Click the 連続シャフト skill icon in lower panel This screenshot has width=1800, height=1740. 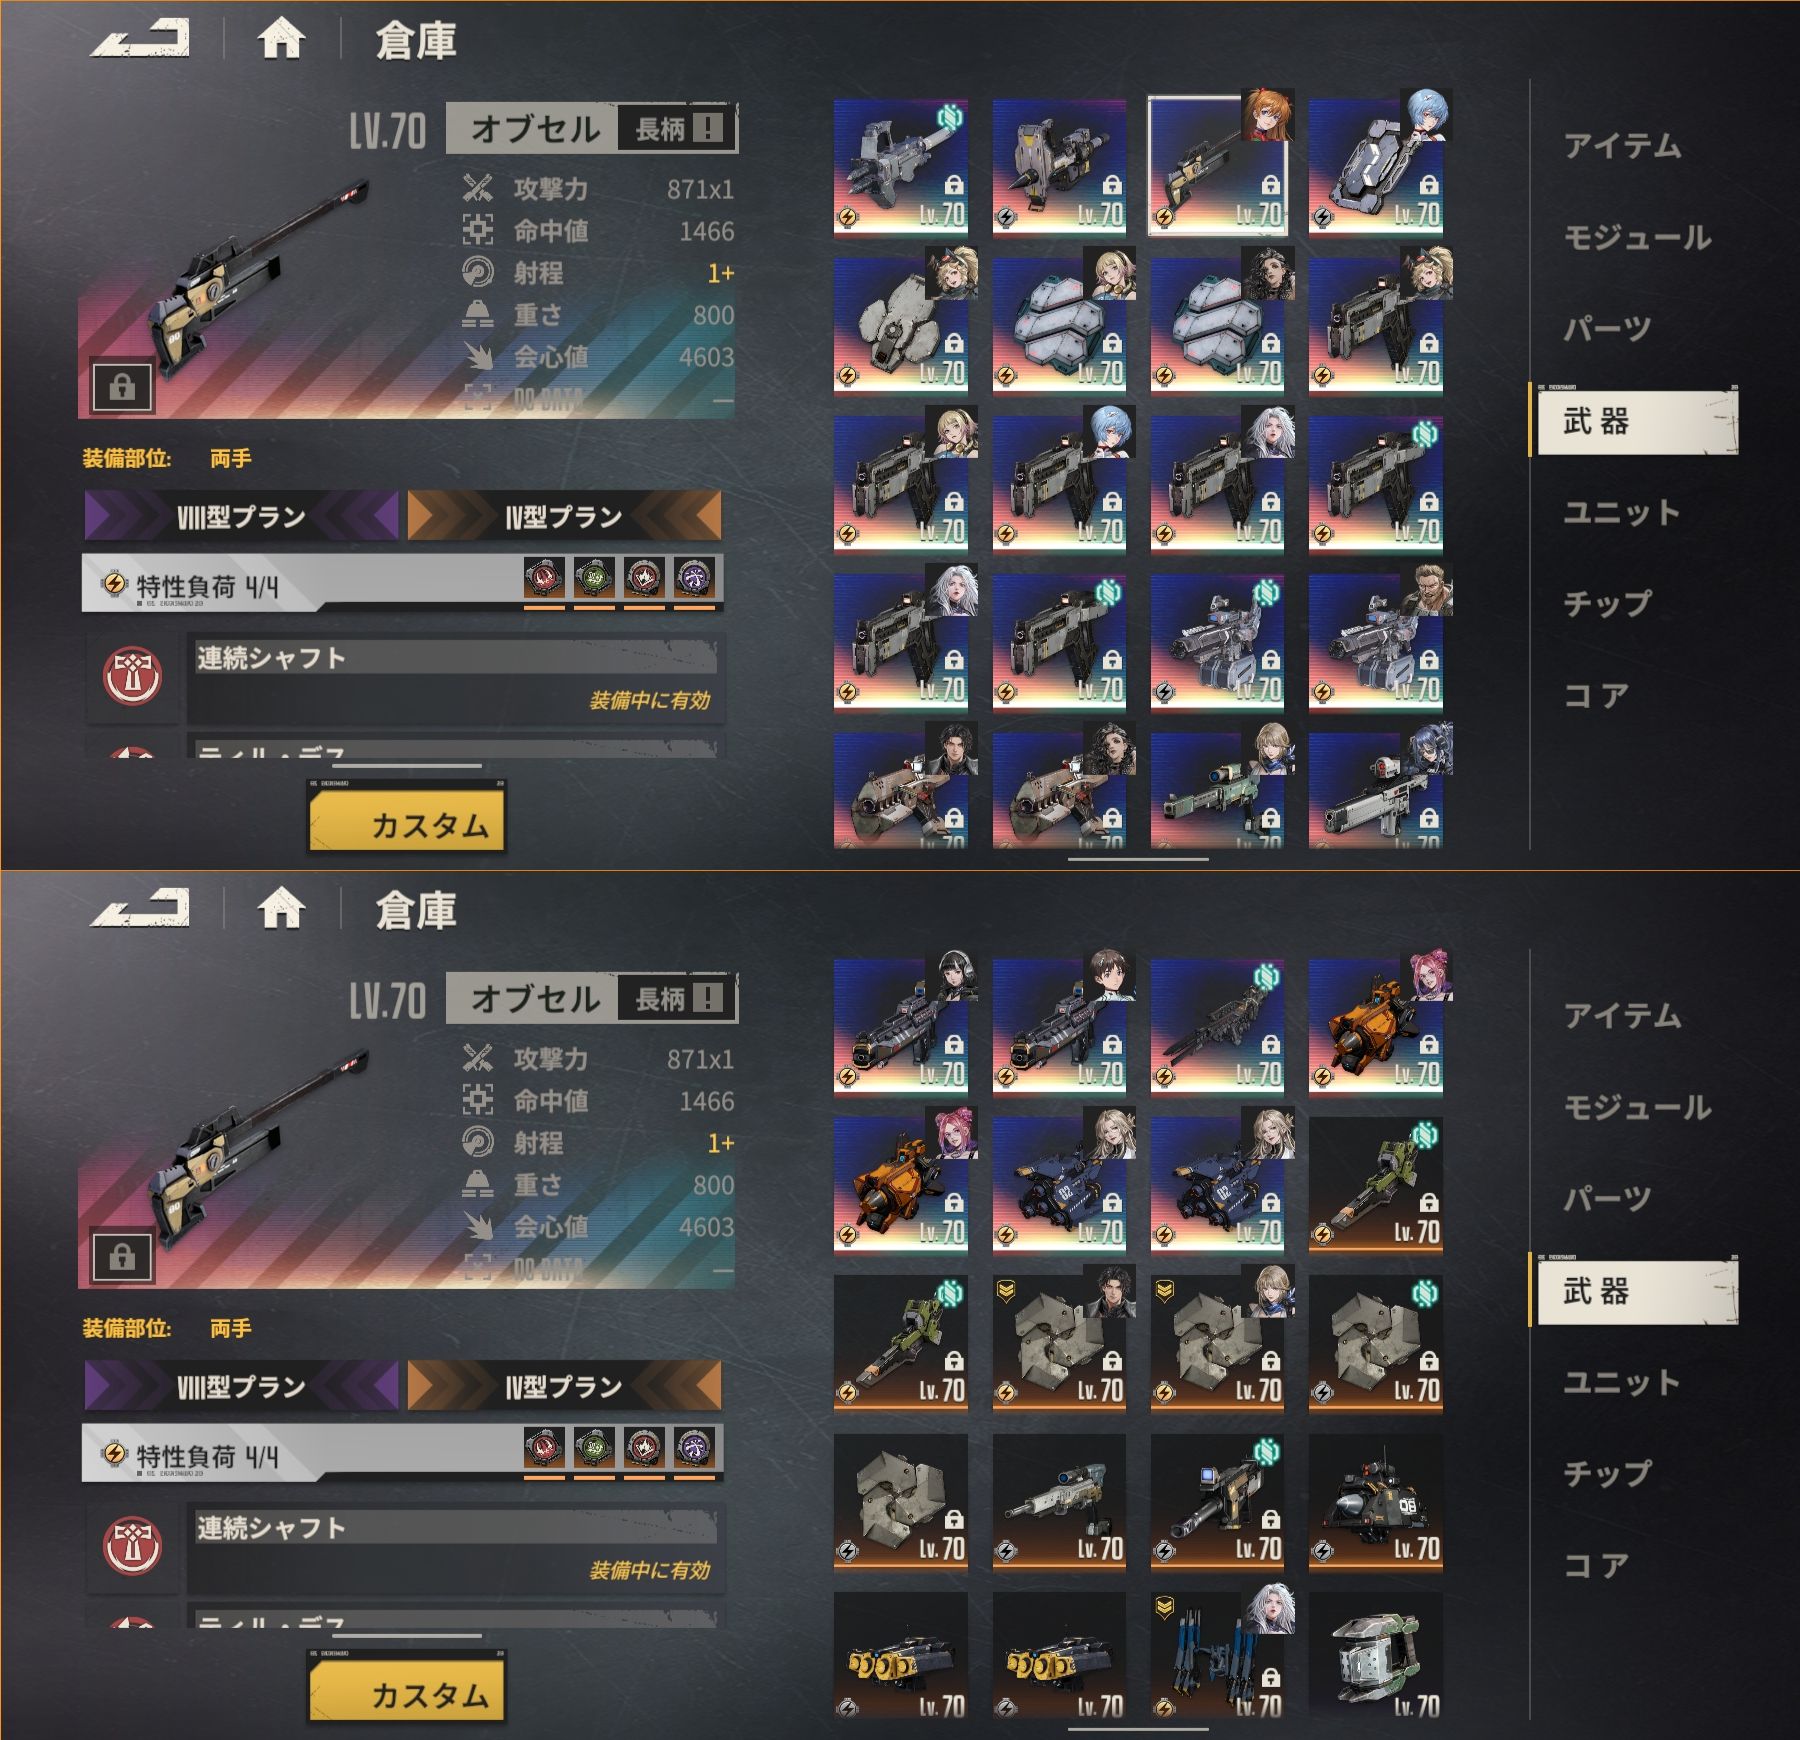tap(133, 1547)
